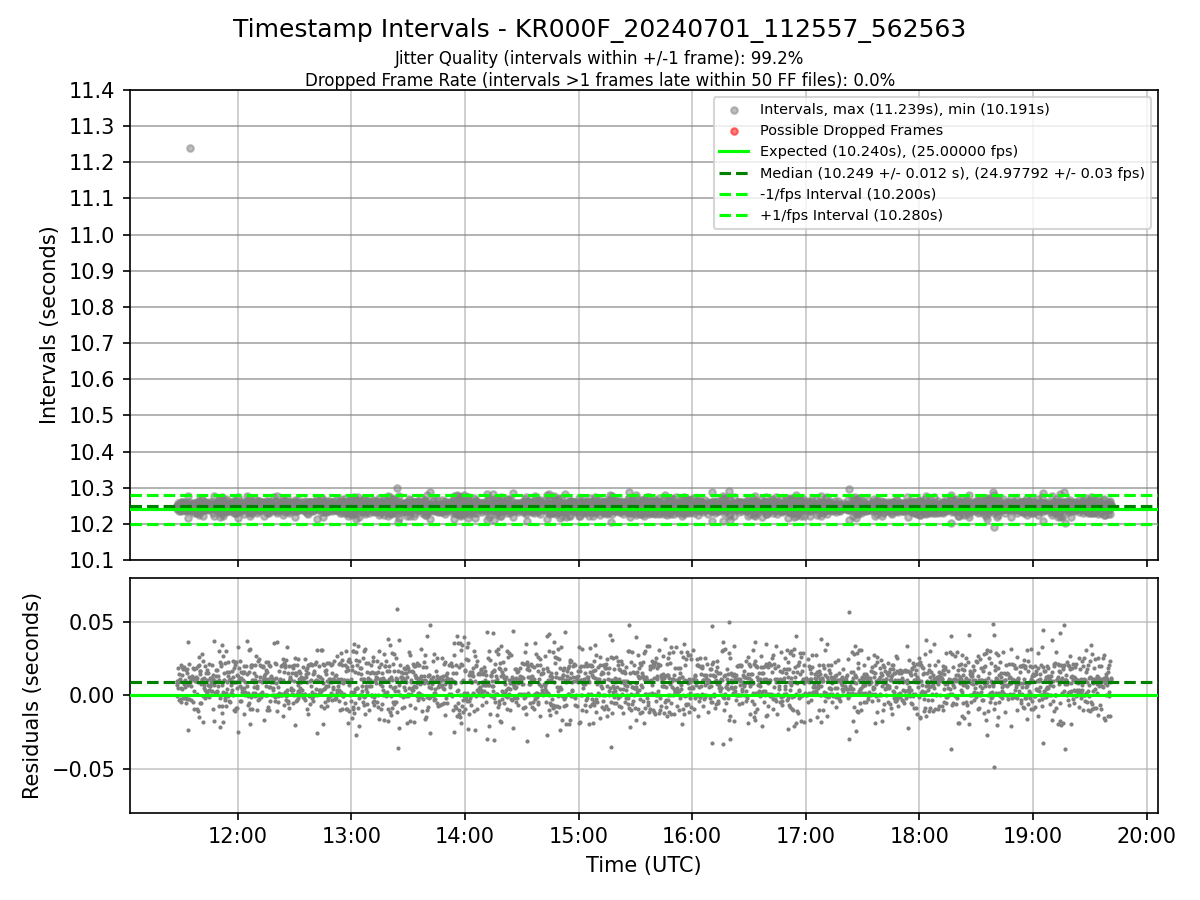The image size is (1200, 900).
Task: Click the 15:00 x-axis tick label
Action: pos(578,835)
